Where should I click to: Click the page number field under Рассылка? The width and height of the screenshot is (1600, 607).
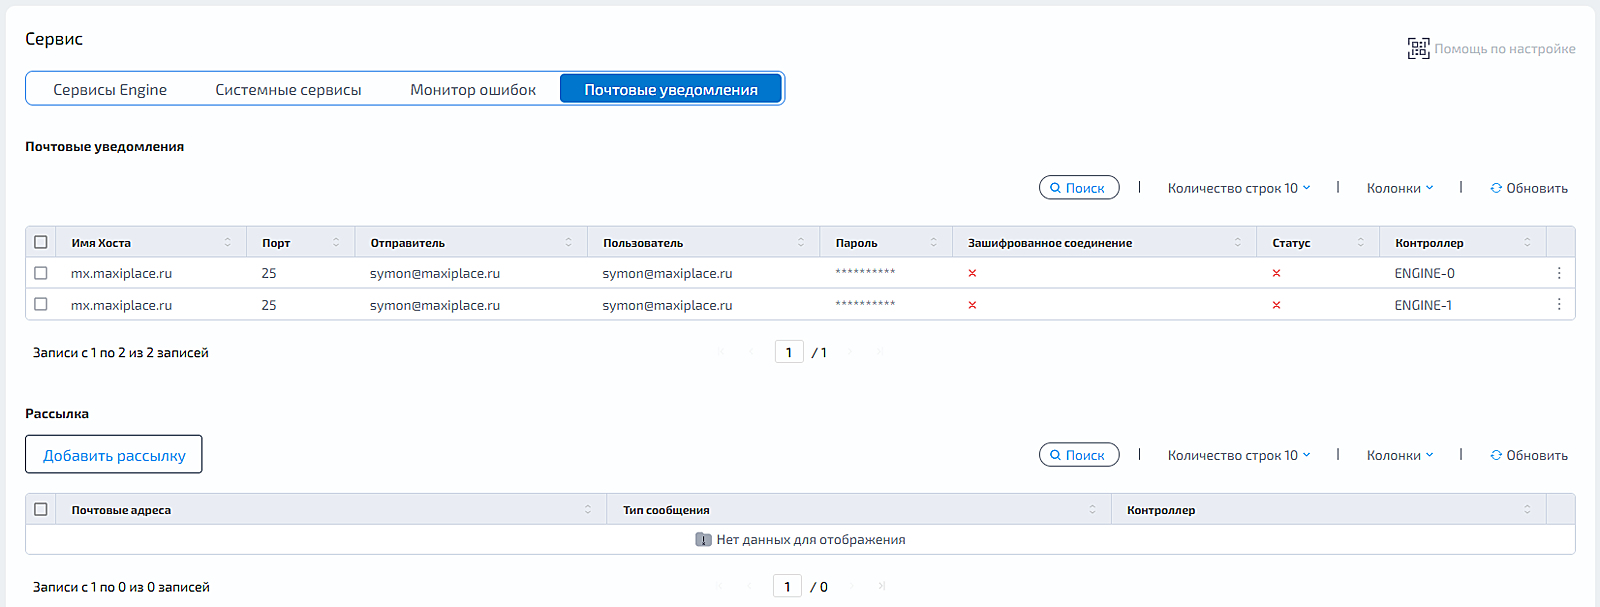(788, 586)
